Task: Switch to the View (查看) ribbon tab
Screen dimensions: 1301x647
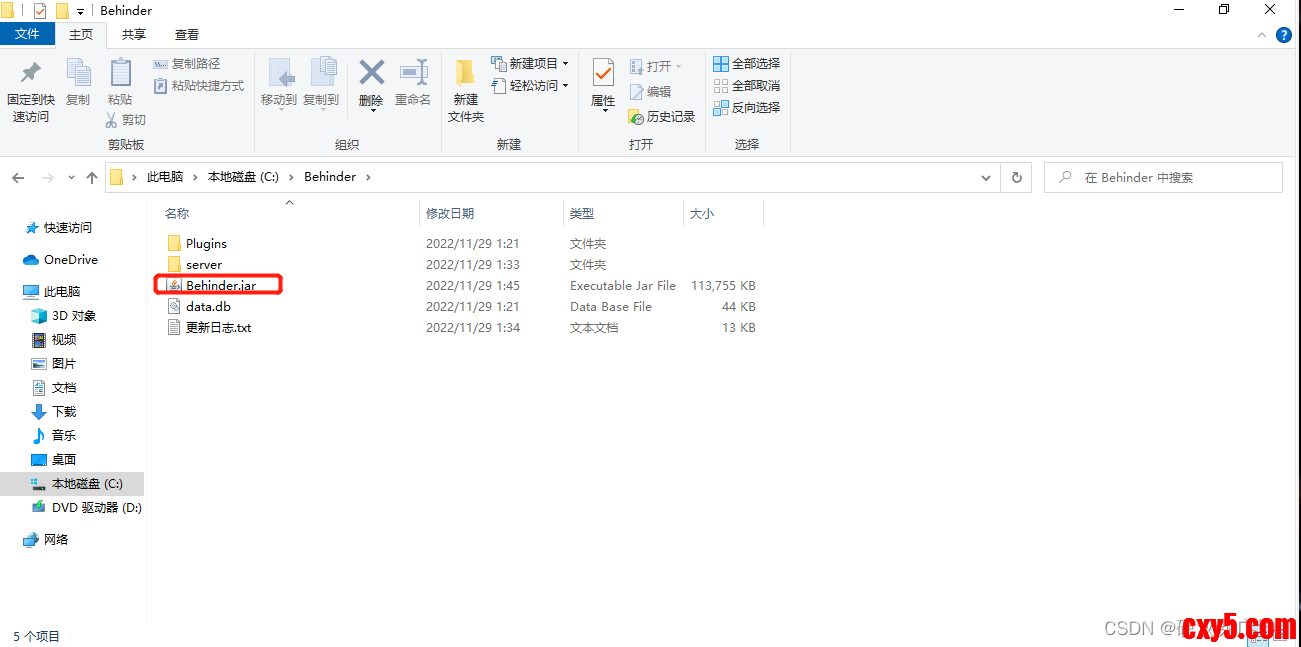Action: click(x=187, y=34)
